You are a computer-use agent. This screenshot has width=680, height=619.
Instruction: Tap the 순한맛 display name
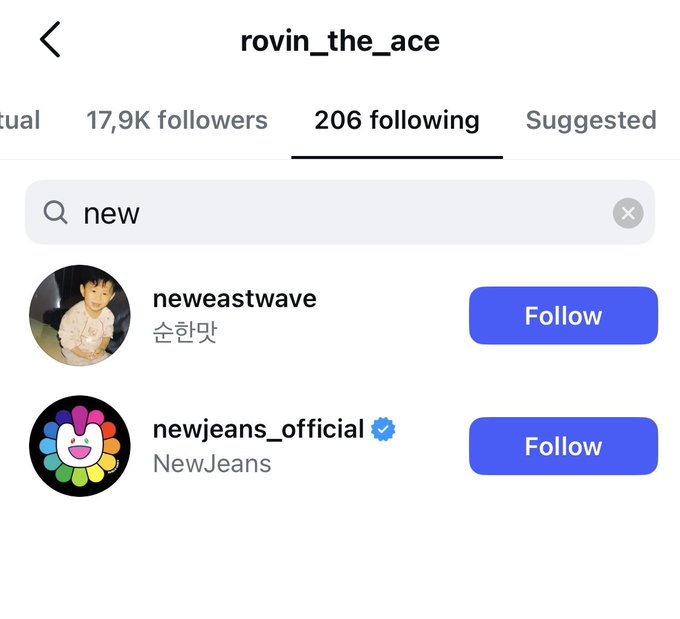point(185,333)
